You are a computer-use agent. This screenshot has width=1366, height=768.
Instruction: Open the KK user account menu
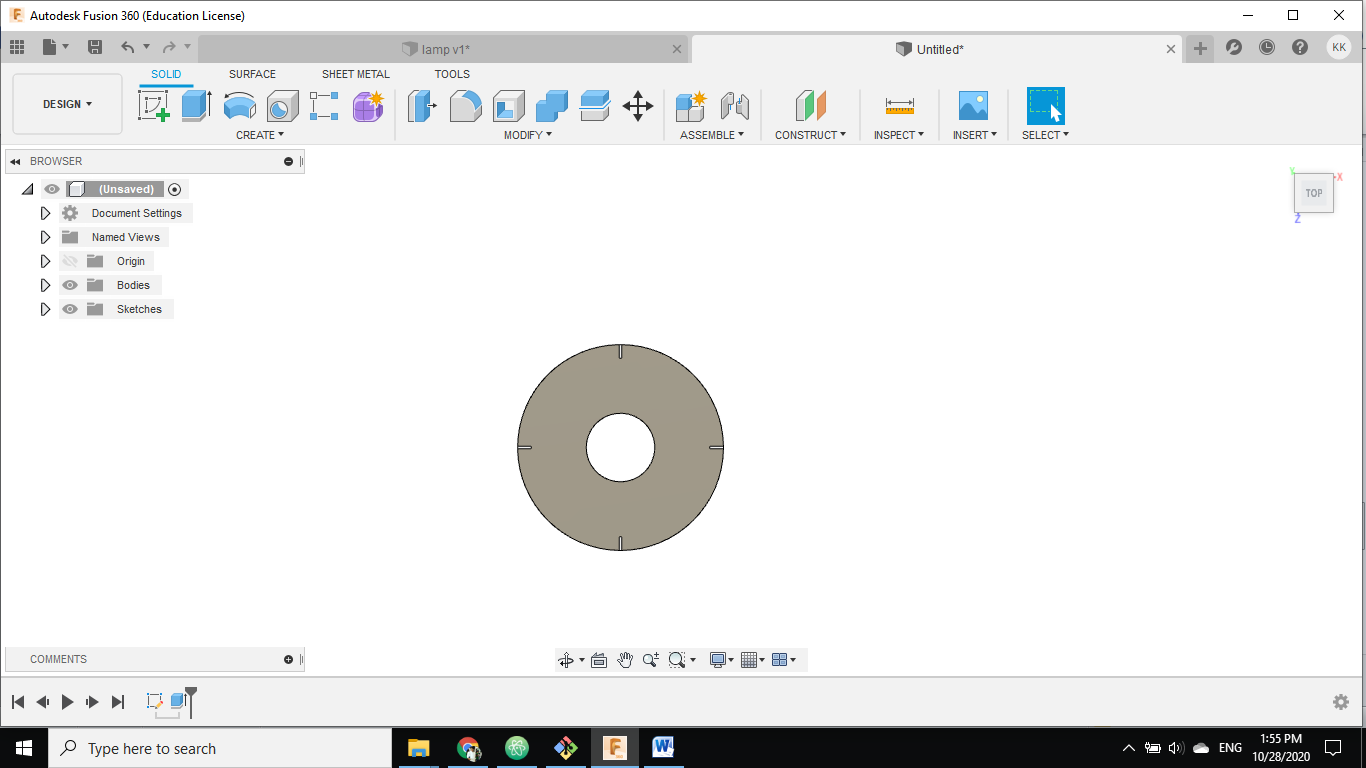pos(1339,47)
